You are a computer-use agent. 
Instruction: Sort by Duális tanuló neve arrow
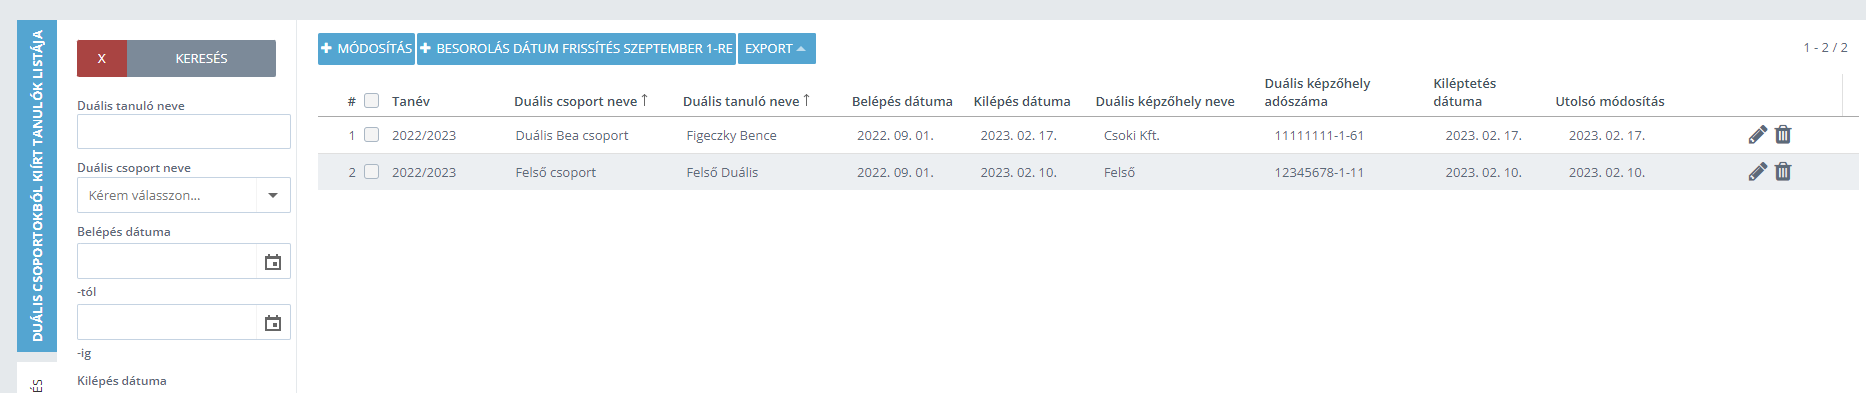click(806, 100)
